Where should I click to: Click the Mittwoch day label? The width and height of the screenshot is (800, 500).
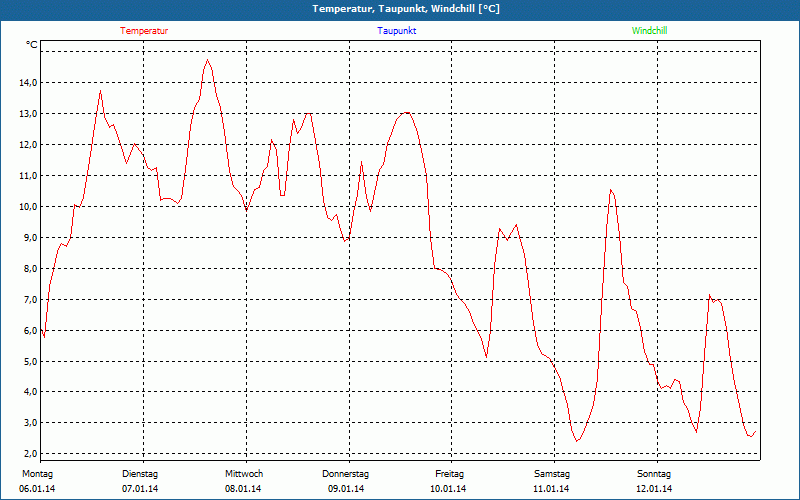[244, 474]
